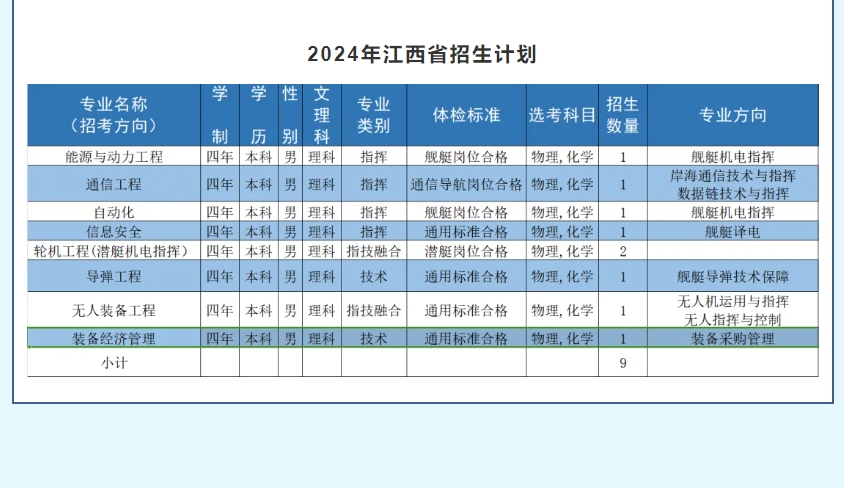Select the 导弹工程 major cell
Screen dimensions: 844x488
click(x=114, y=276)
